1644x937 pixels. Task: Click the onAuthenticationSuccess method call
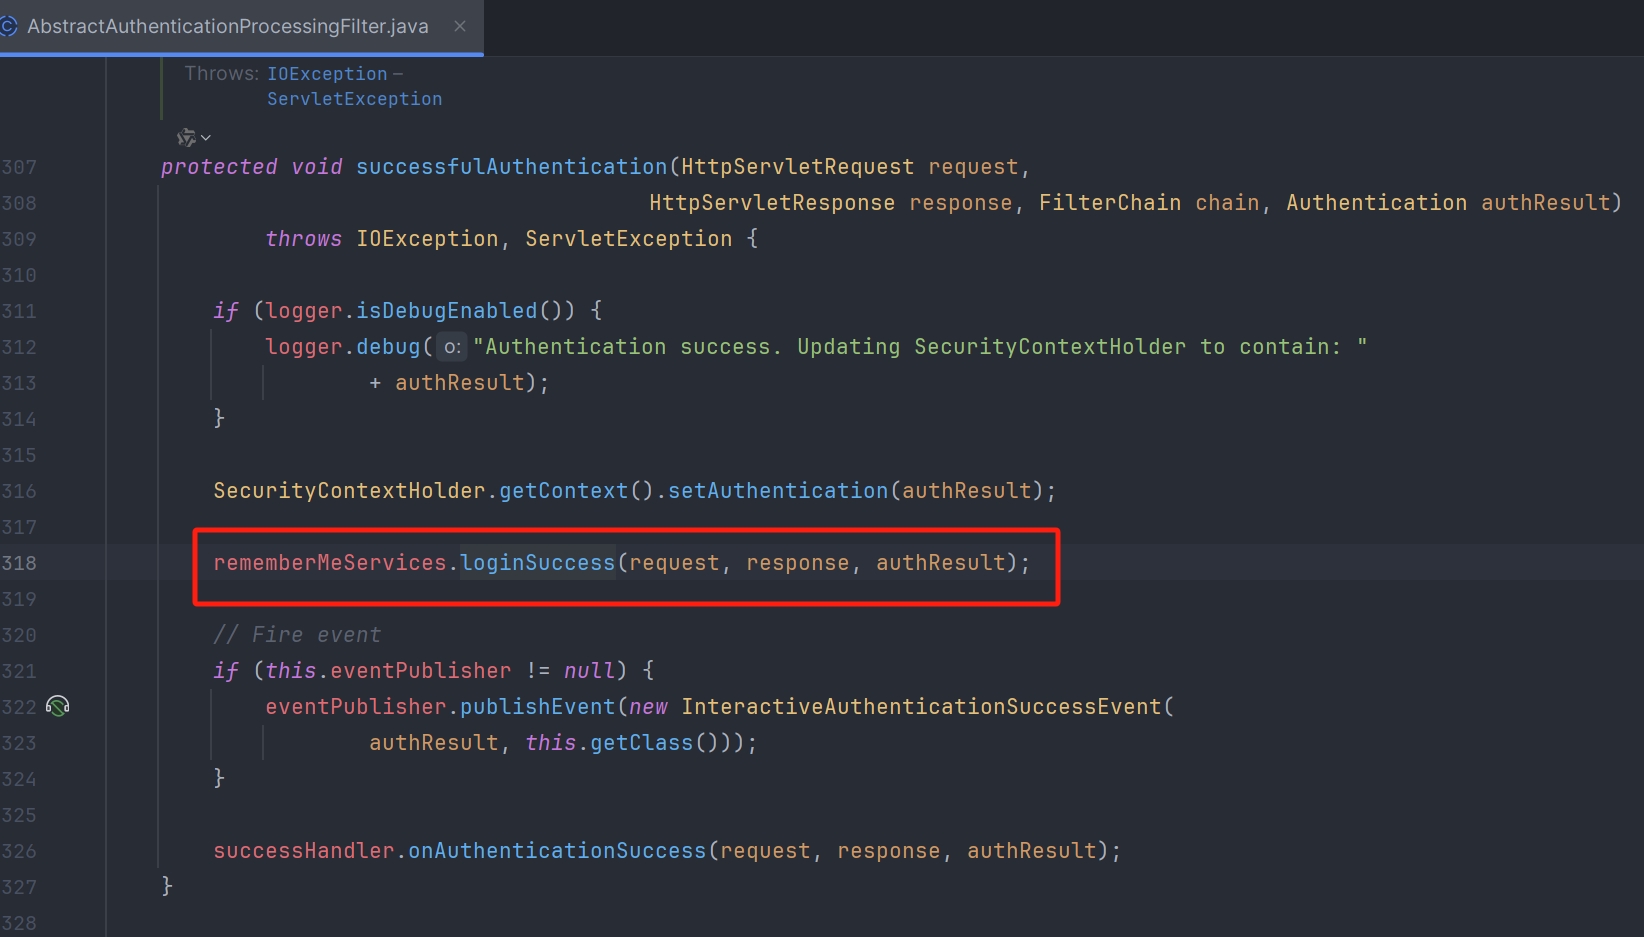(x=557, y=851)
